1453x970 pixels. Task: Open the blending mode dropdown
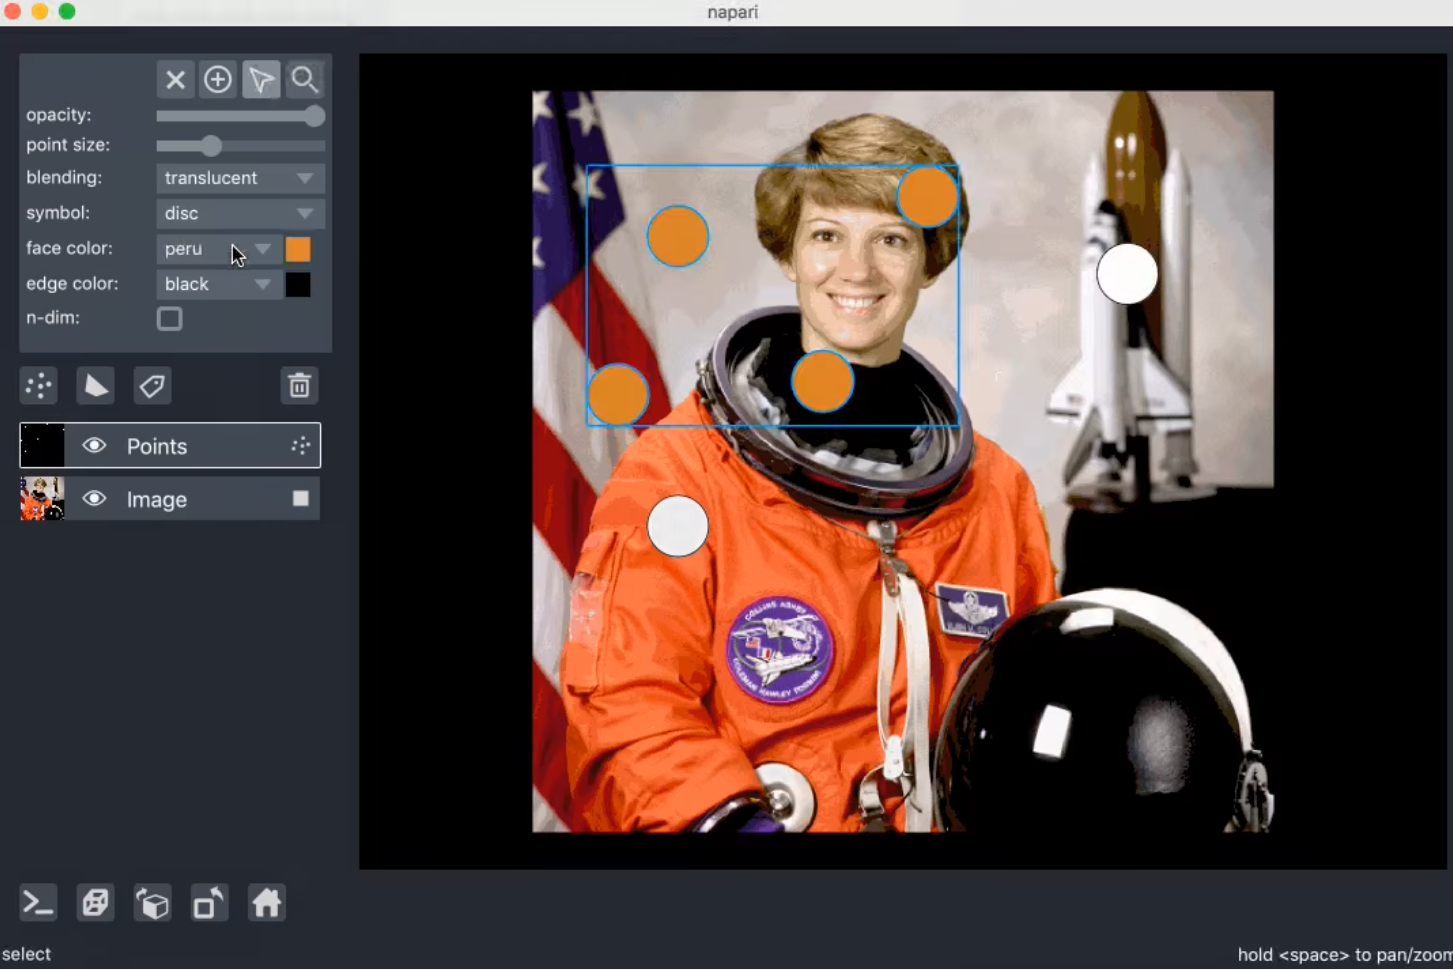[x=240, y=178]
